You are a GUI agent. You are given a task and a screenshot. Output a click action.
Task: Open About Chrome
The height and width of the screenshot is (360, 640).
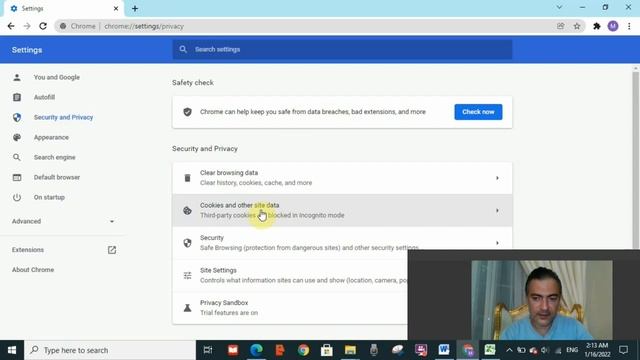click(33, 270)
